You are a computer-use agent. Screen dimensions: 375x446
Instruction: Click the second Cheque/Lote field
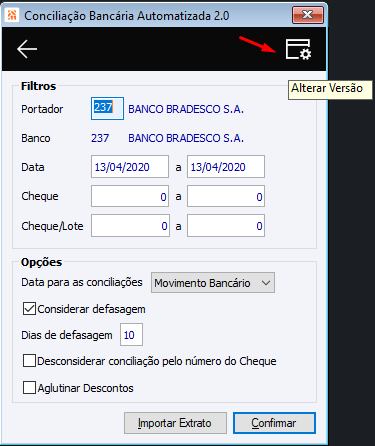click(226, 226)
